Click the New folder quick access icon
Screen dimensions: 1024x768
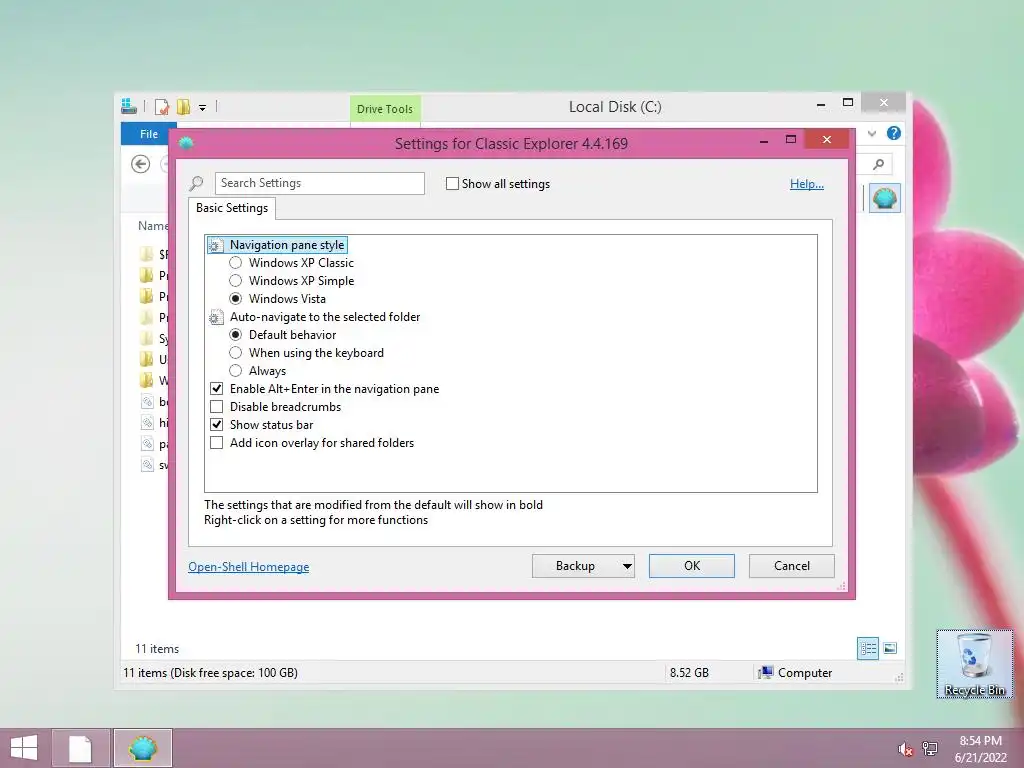coord(183,106)
